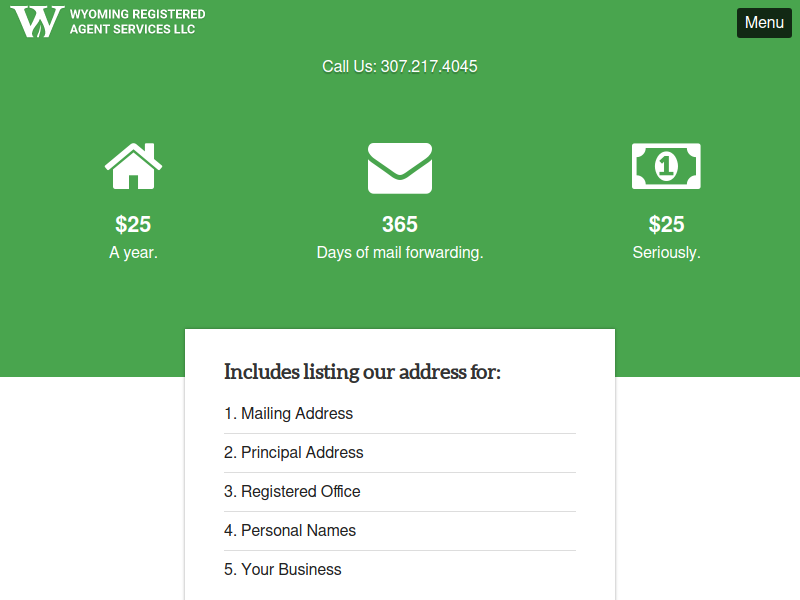The image size is (800, 600).
Task: Select the $25 heading under house icon
Action: tap(133, 224)
